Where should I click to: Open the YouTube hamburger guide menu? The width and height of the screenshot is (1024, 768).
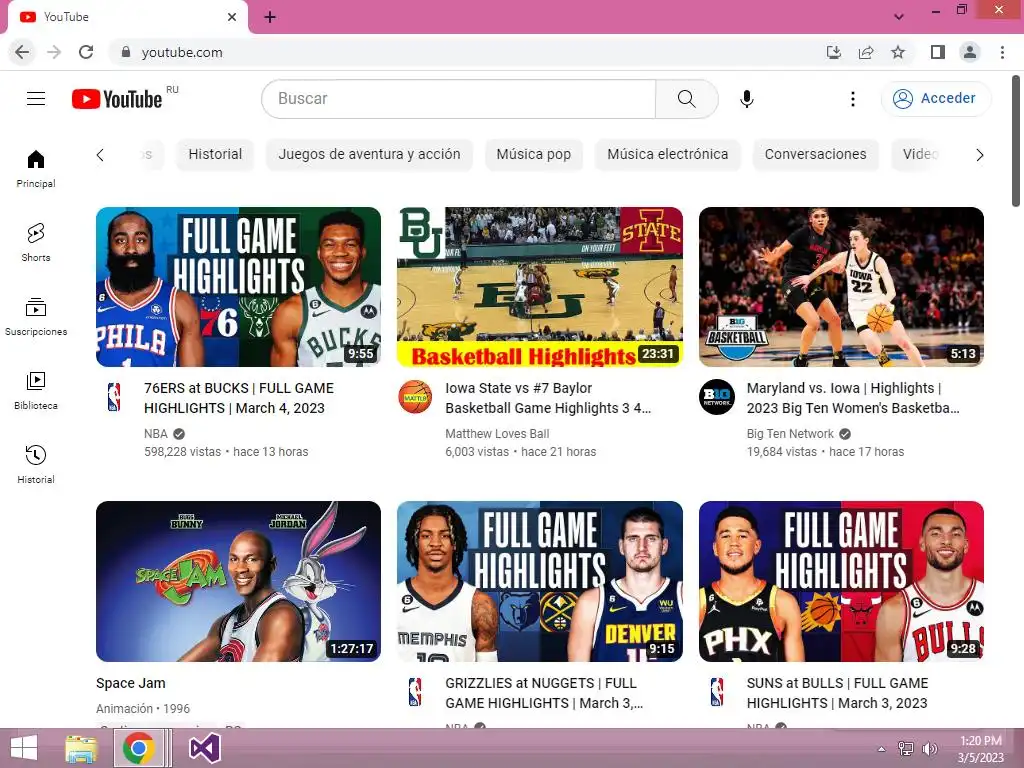coord(36,99)
